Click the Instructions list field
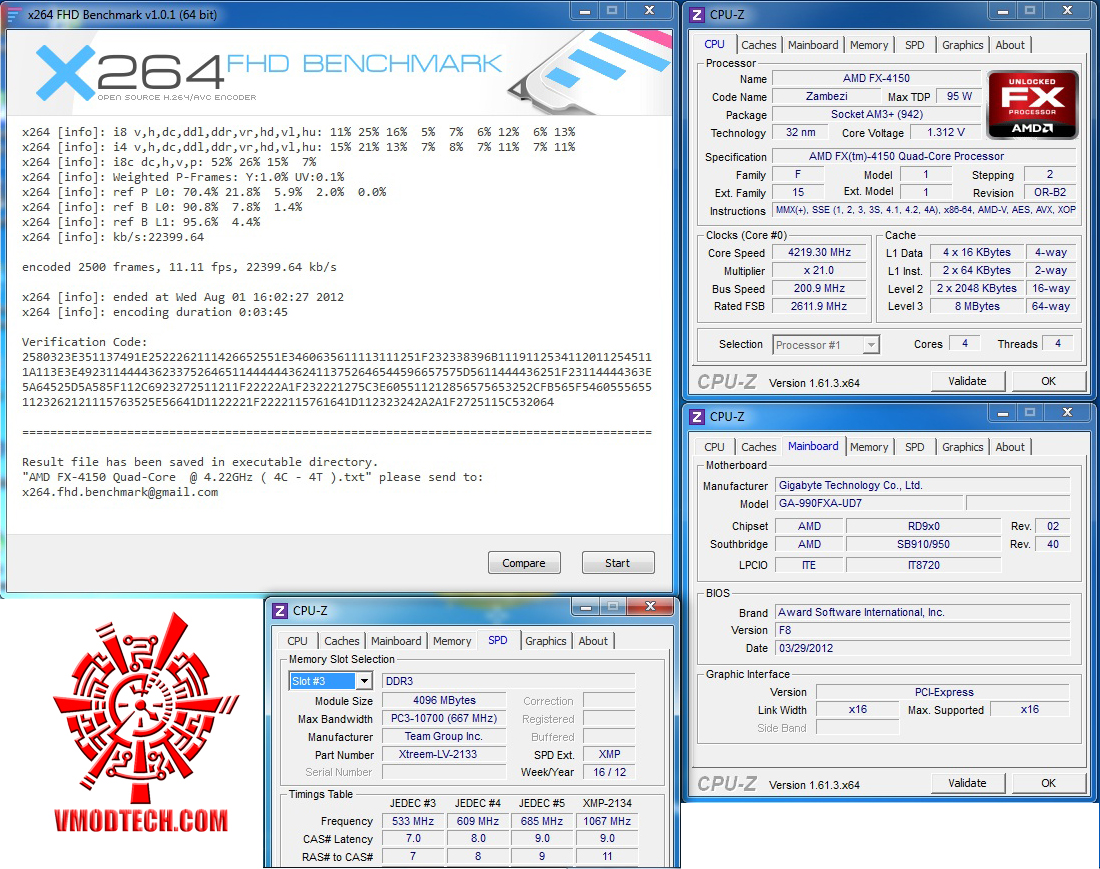This screenshot has height=869, width=1100. click(925, 210)
